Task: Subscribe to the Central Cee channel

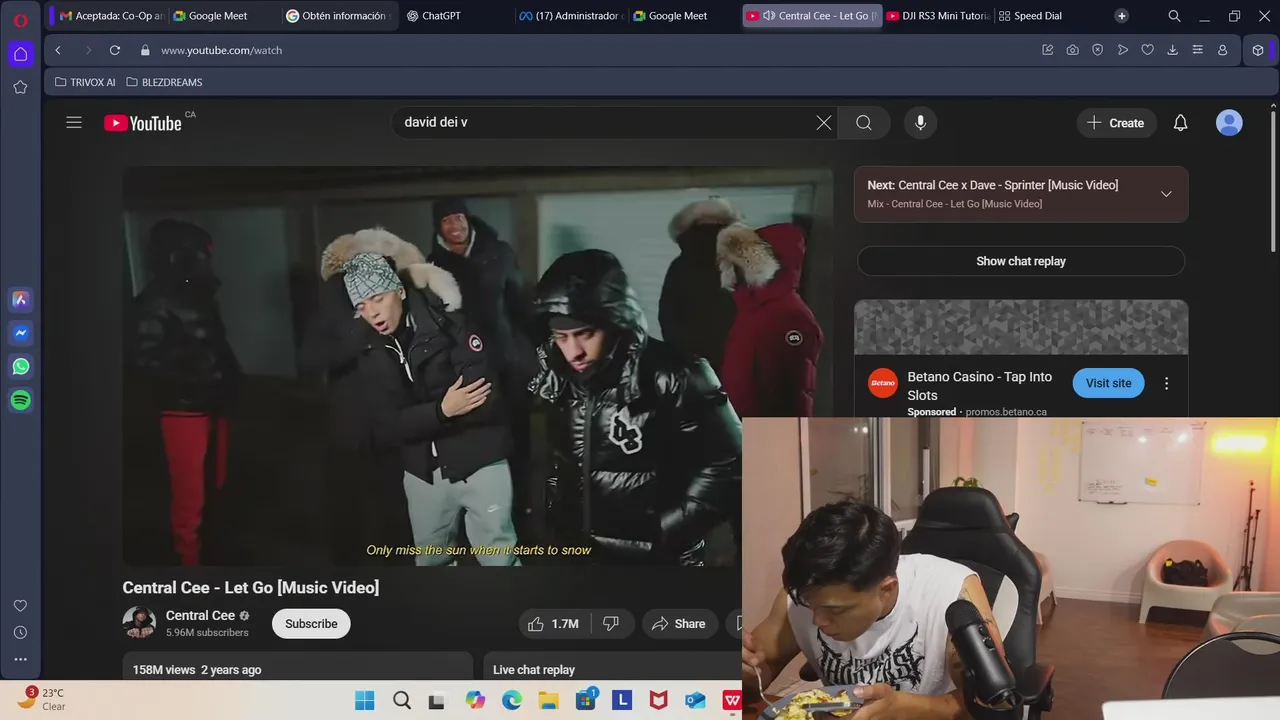Action: pyautogui.click(x=311, y=623)
